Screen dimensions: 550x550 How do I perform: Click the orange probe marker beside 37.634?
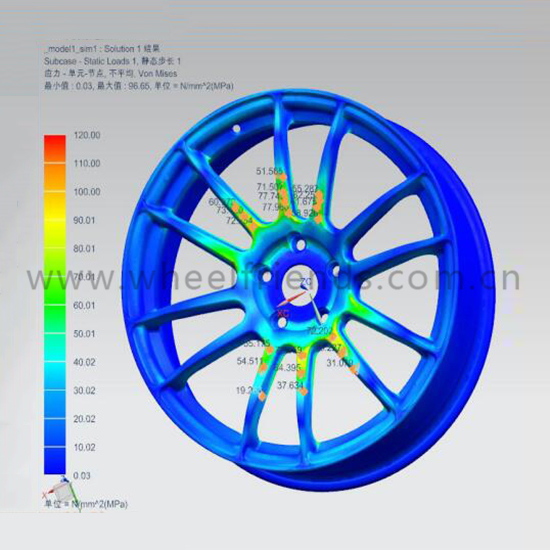tap(304, 391)
